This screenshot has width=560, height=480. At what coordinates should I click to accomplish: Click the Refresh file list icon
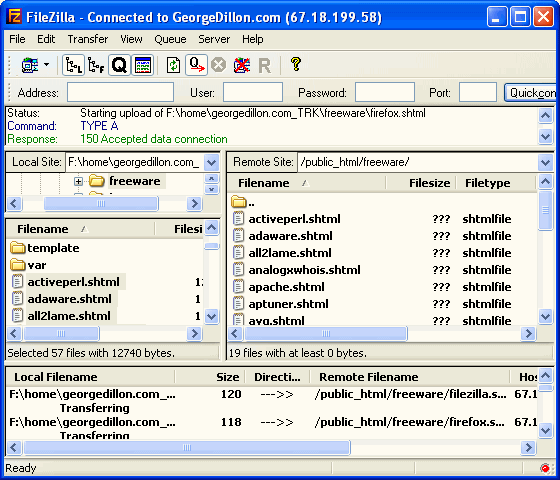174,65
